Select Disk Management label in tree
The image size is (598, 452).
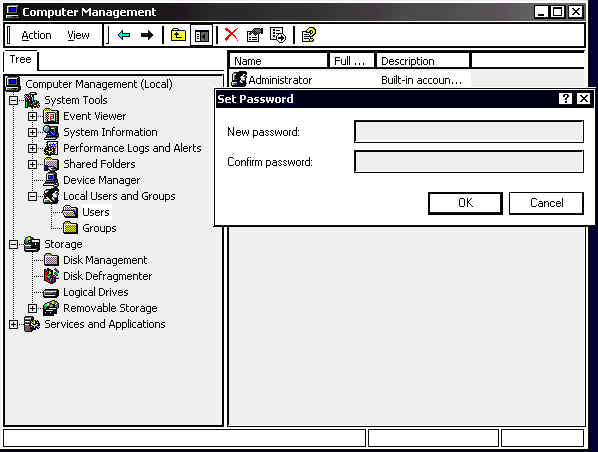pos(105,260)
